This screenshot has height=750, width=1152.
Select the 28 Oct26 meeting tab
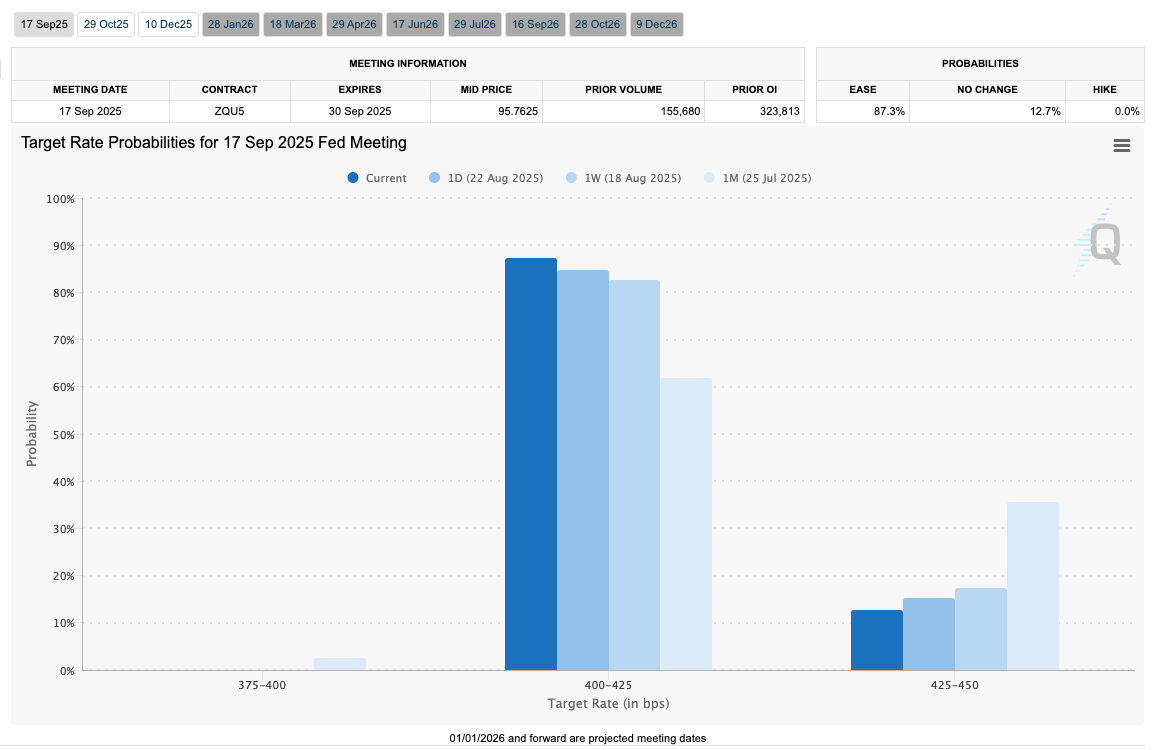597,24
